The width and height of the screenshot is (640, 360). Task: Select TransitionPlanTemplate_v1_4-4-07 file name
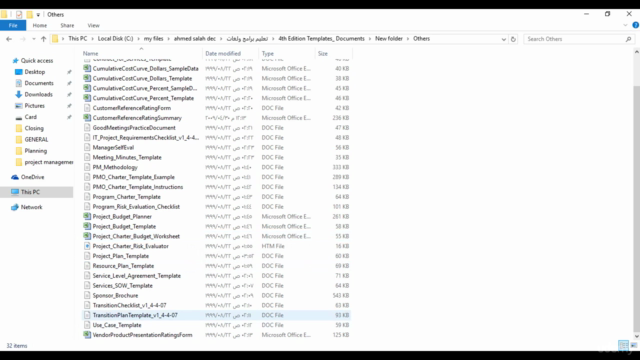coord(135,315)
